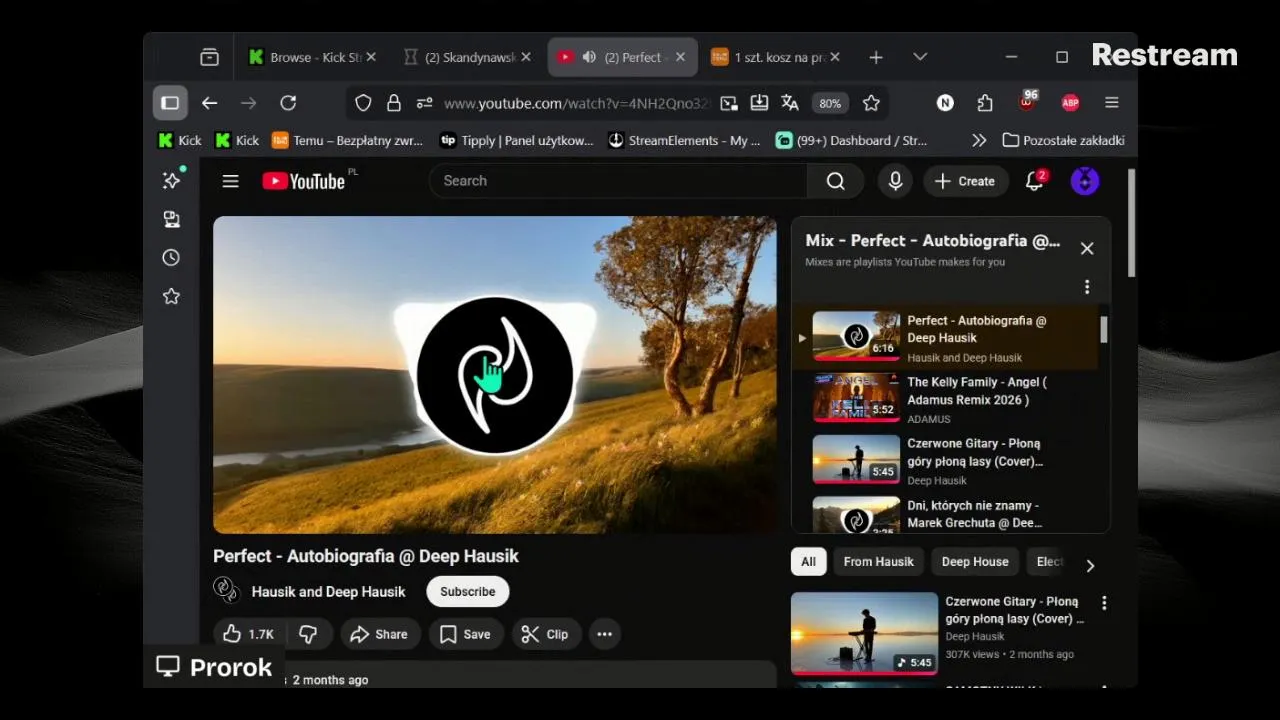Viewport: 1280px width, 720px height.
Task: Go back to the previous page
Action: tap(209, 103)
